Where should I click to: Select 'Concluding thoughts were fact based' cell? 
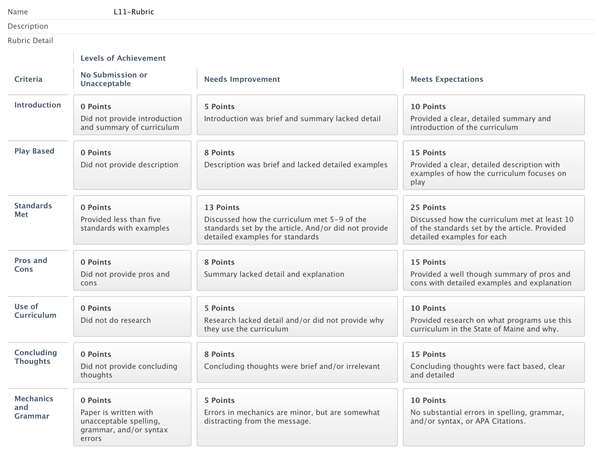click(494, 363)
